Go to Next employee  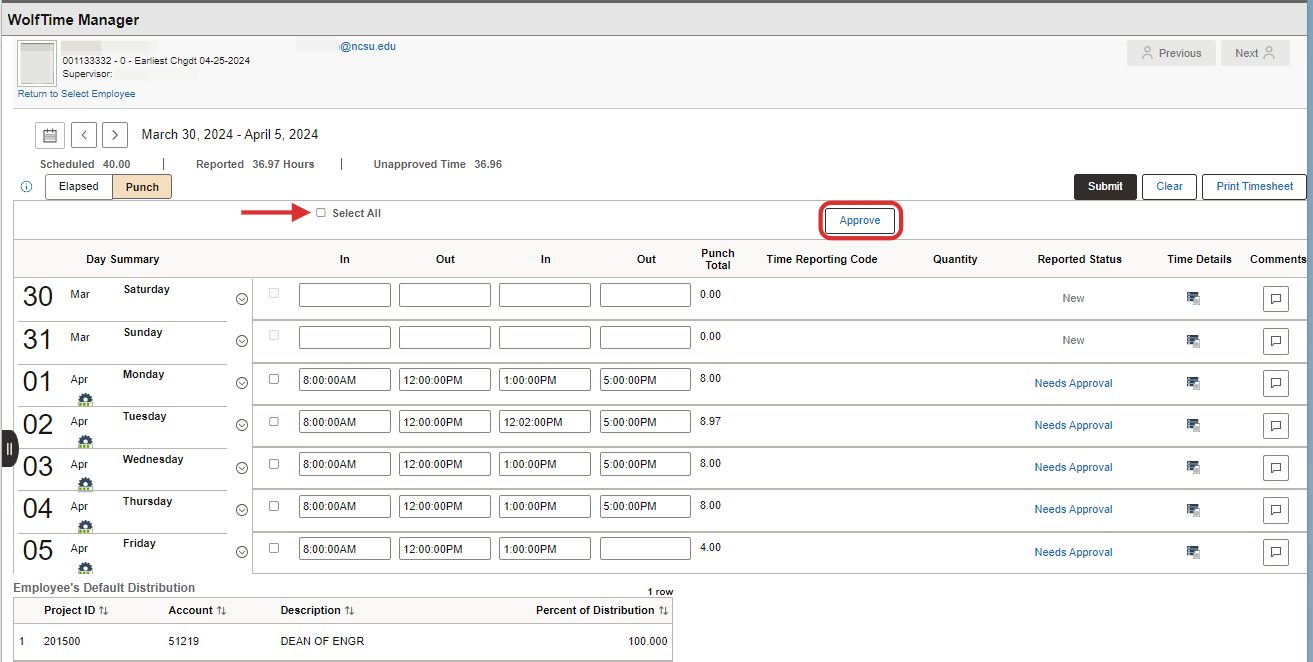(1255, 53)
